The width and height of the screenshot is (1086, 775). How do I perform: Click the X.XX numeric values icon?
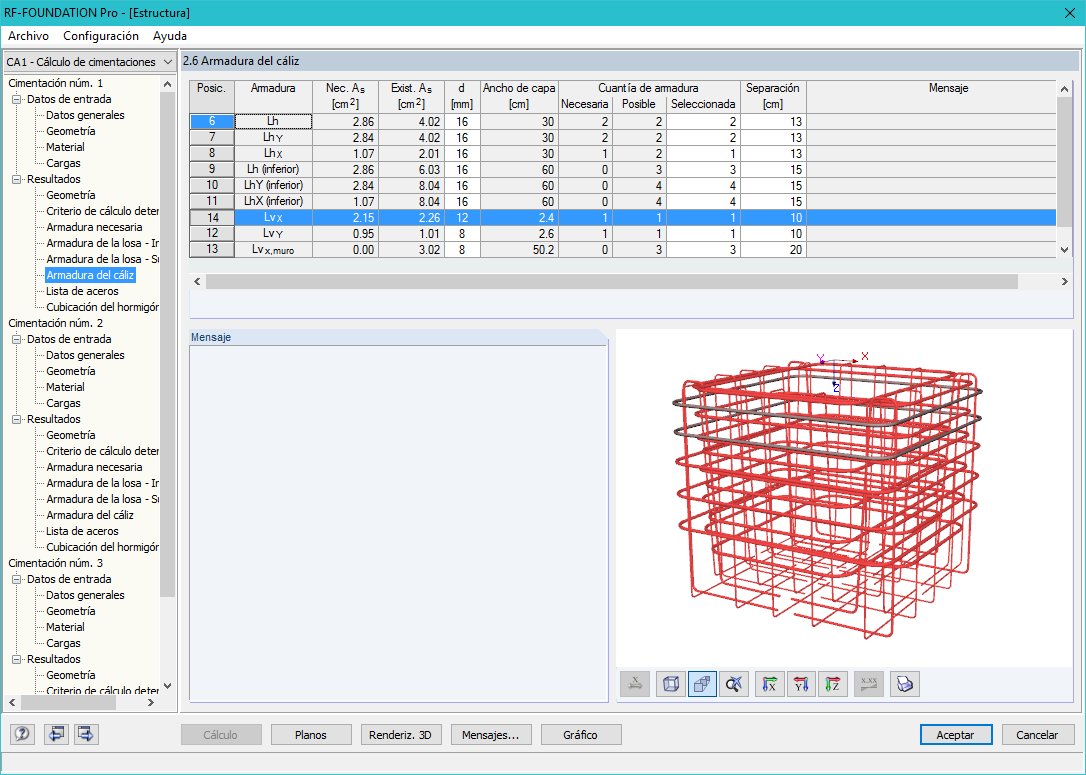869,684
